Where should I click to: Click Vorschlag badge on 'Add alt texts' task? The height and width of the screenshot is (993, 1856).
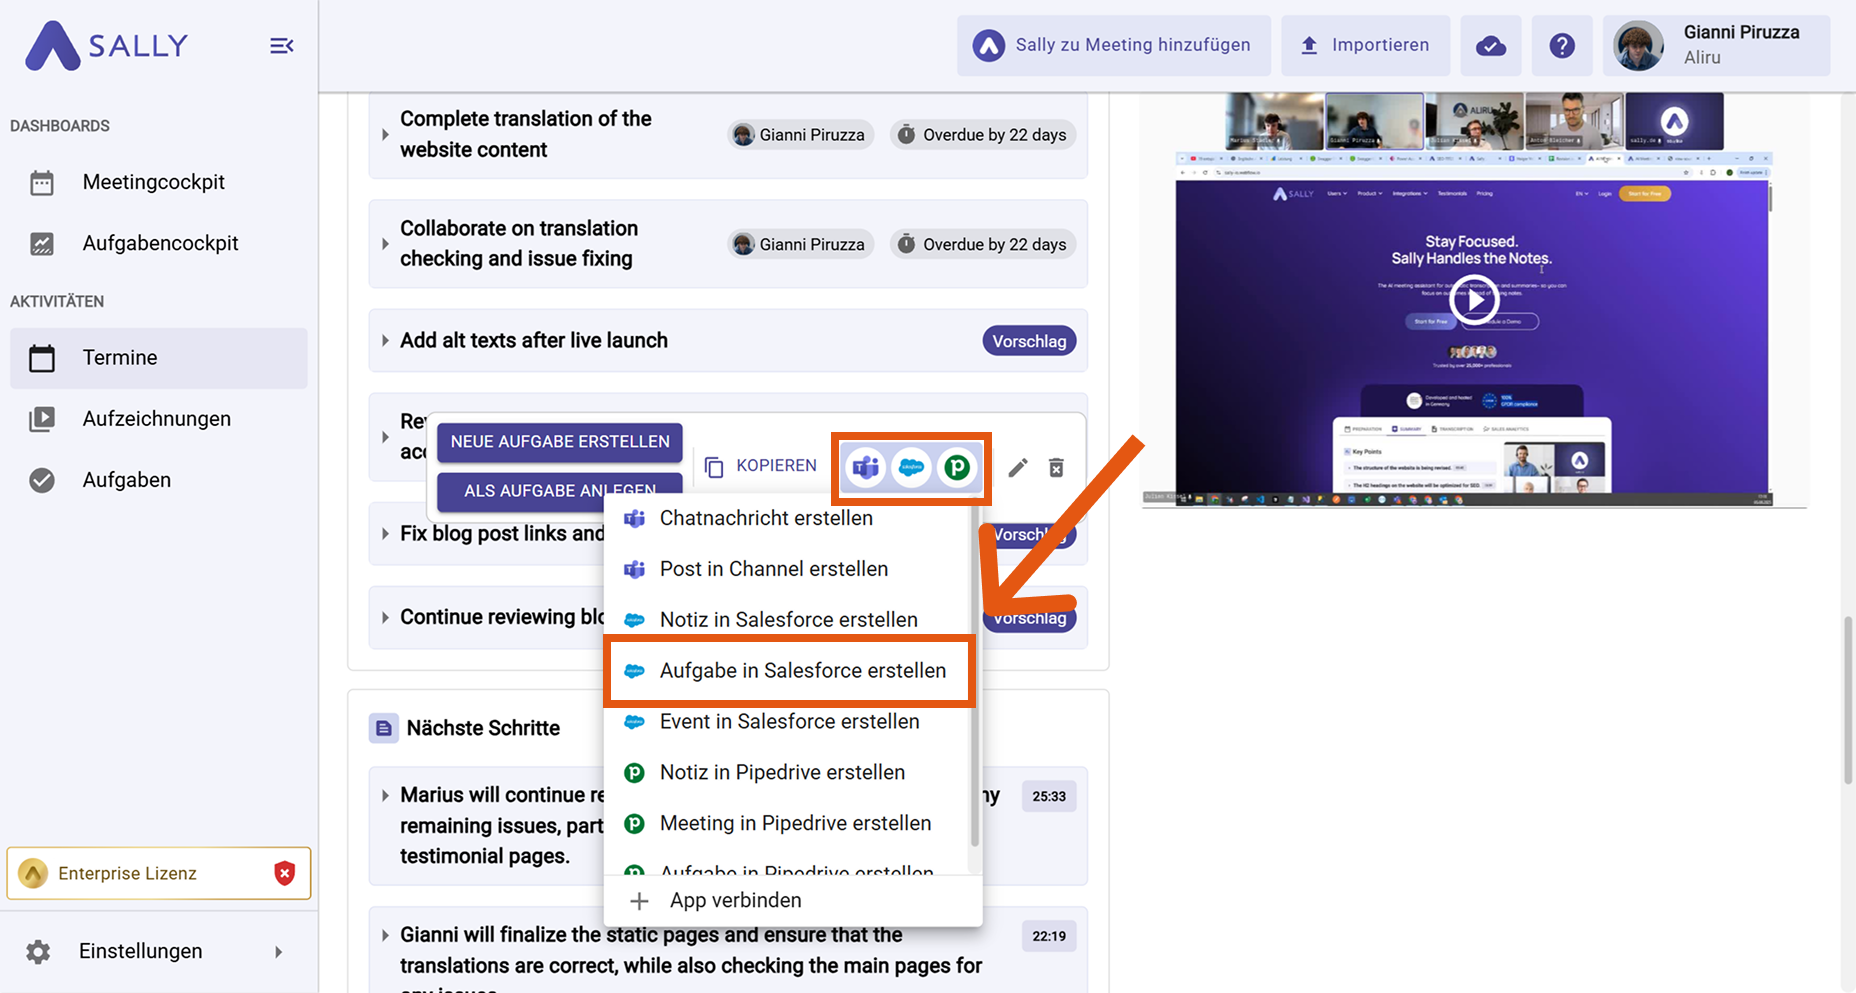[1029, 341]
